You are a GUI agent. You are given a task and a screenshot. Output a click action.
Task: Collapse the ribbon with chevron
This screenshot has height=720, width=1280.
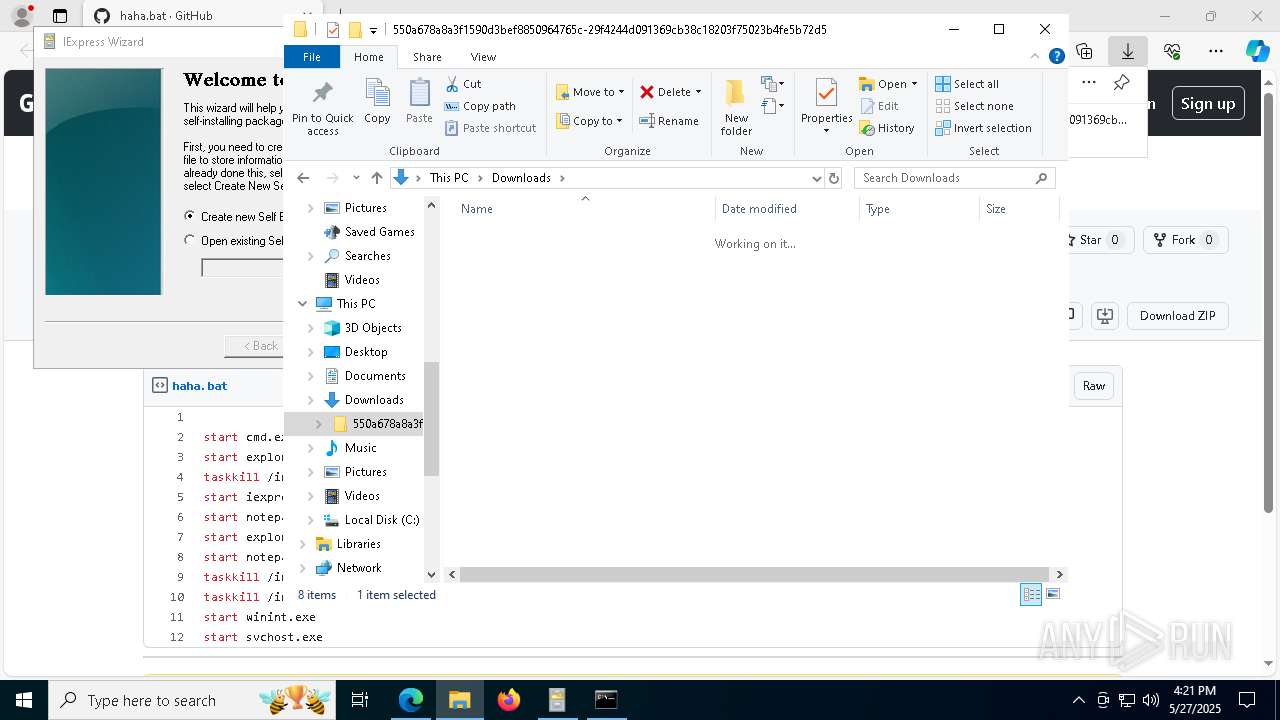click(1035, 57)
